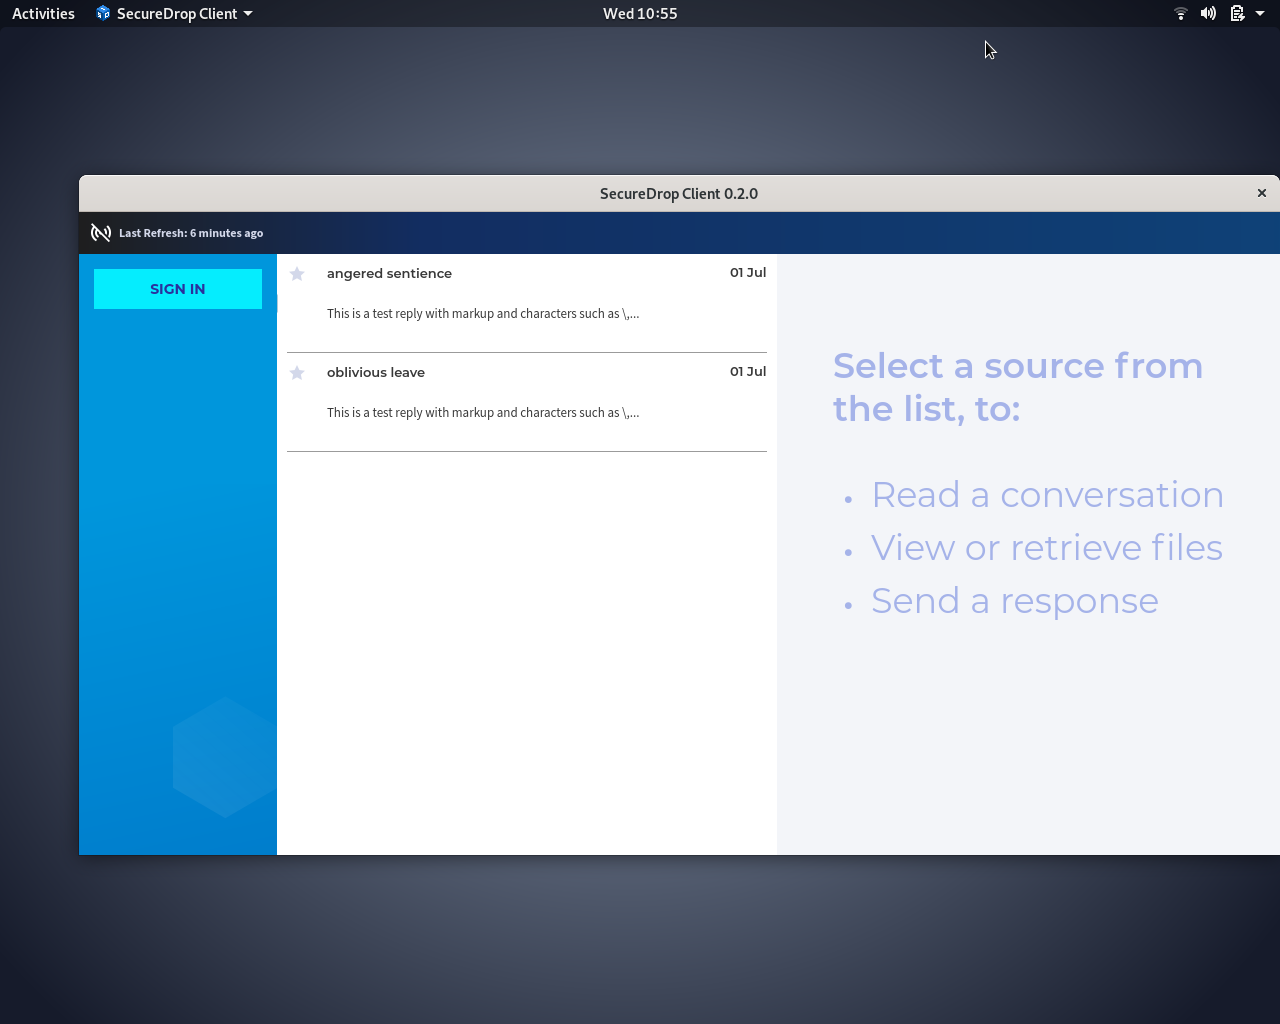Close the SecureDrop Client window
Screen dimensions: 1280x1024
pos(1262,193)
